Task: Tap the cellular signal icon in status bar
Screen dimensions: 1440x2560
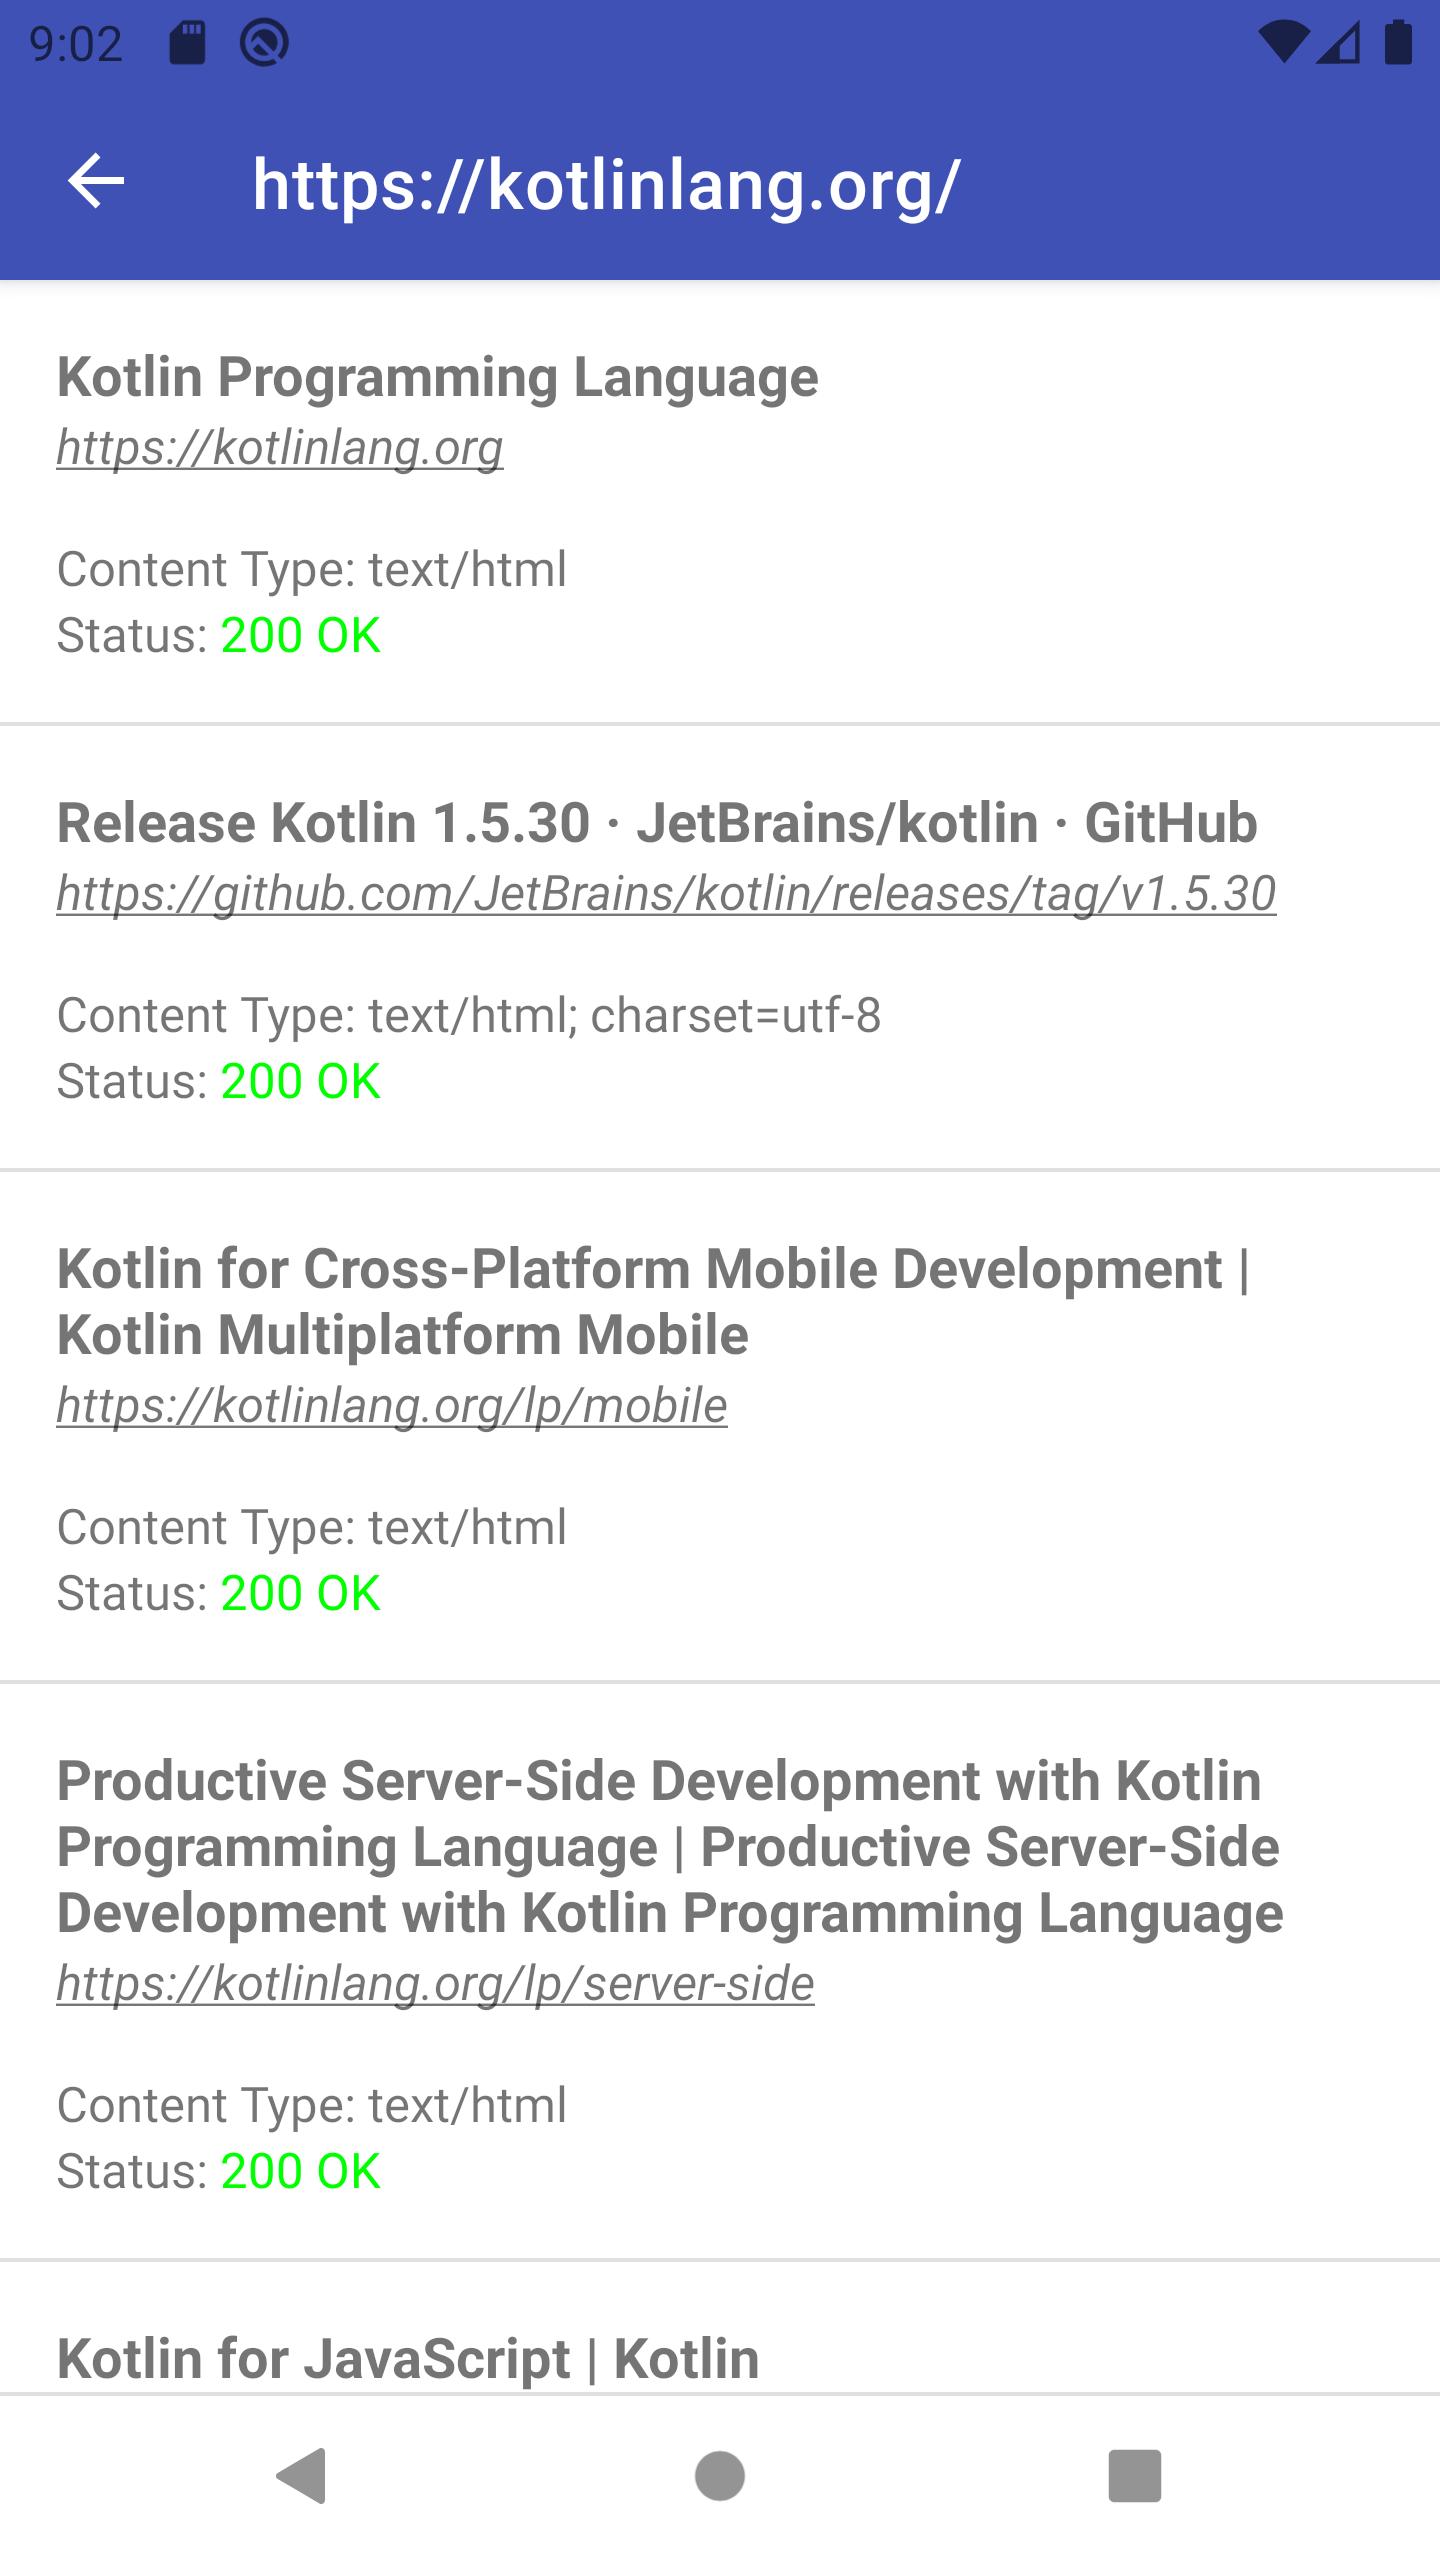Action: pos(1339,43)
